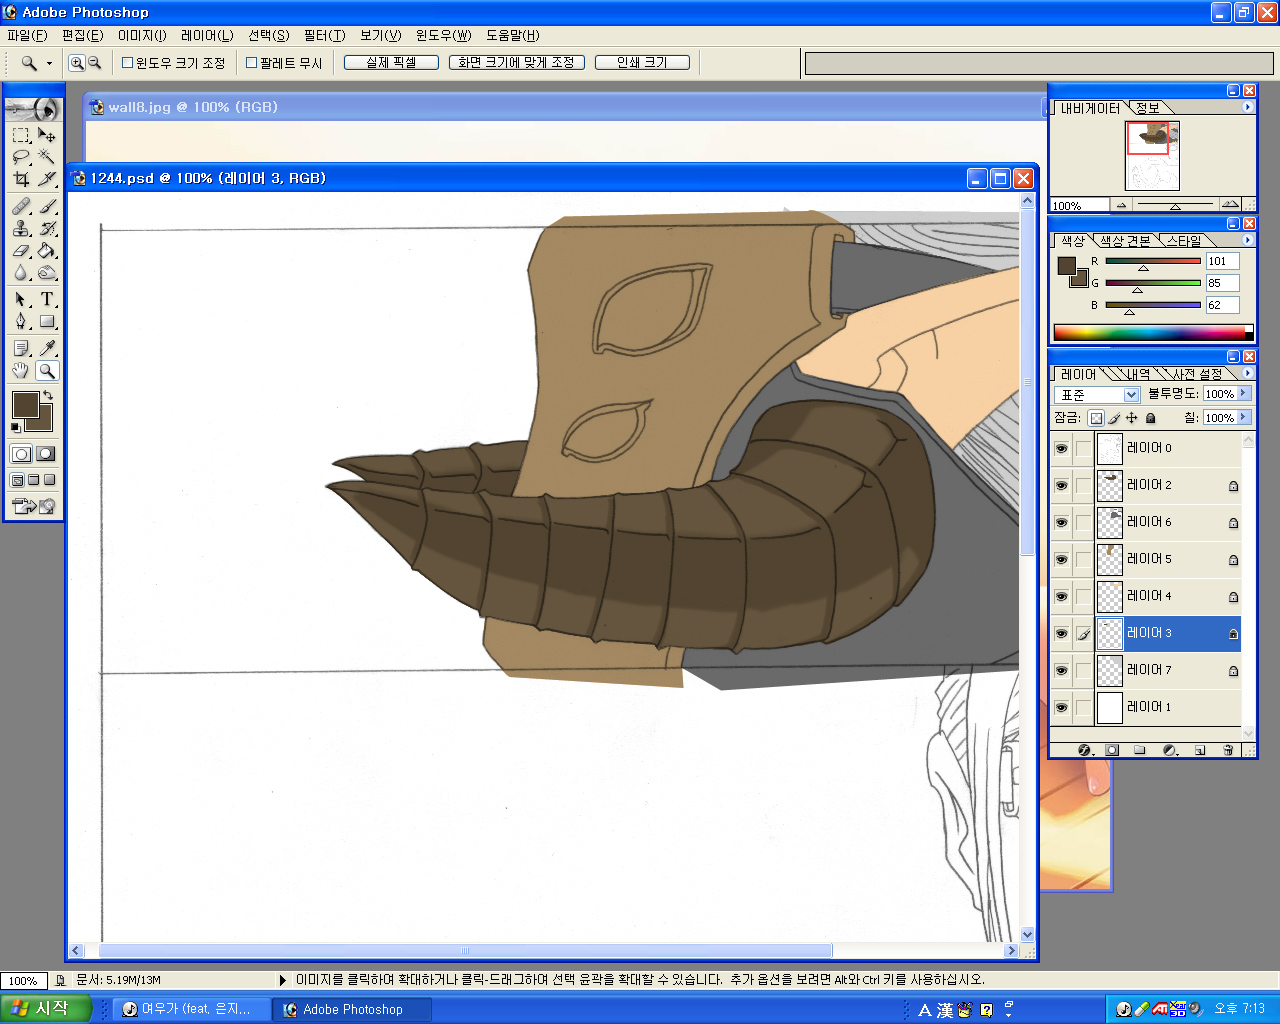Viewport: 1280px width, 1024px height.
Task: Select the Slice tool
Action: click(x=47, y=179)
